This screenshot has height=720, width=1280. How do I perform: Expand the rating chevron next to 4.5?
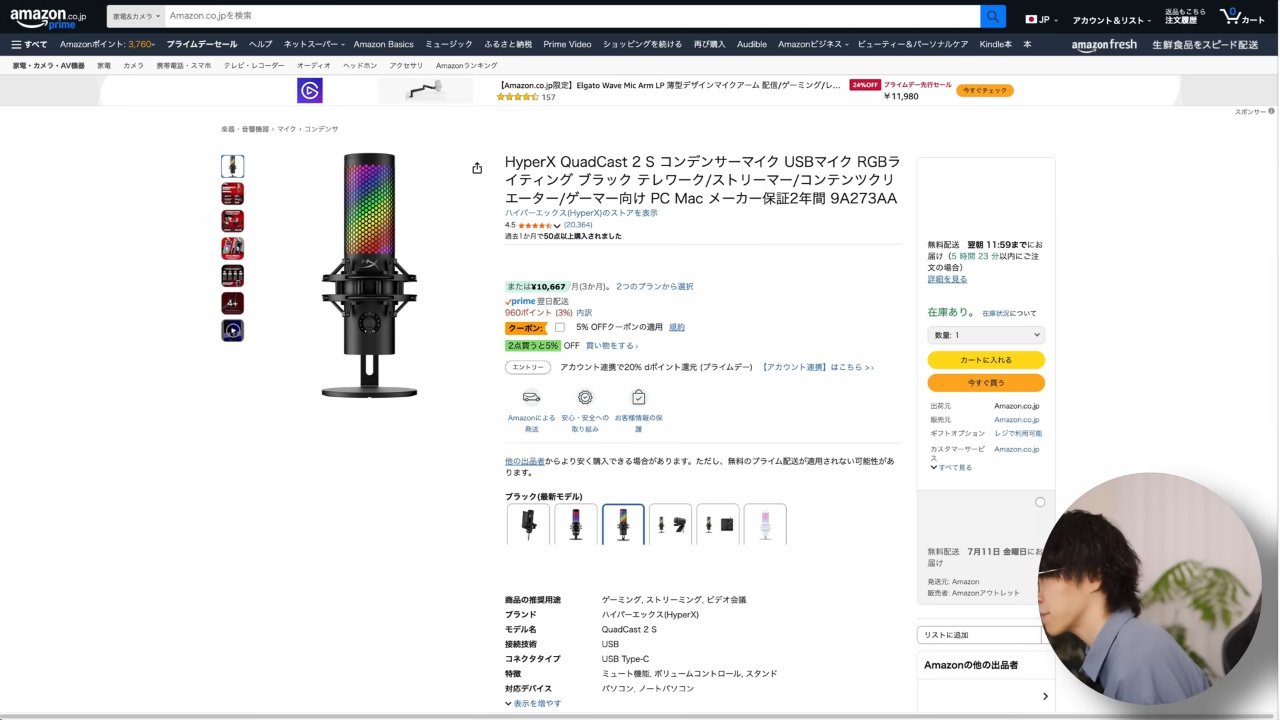tap(557, 226)
